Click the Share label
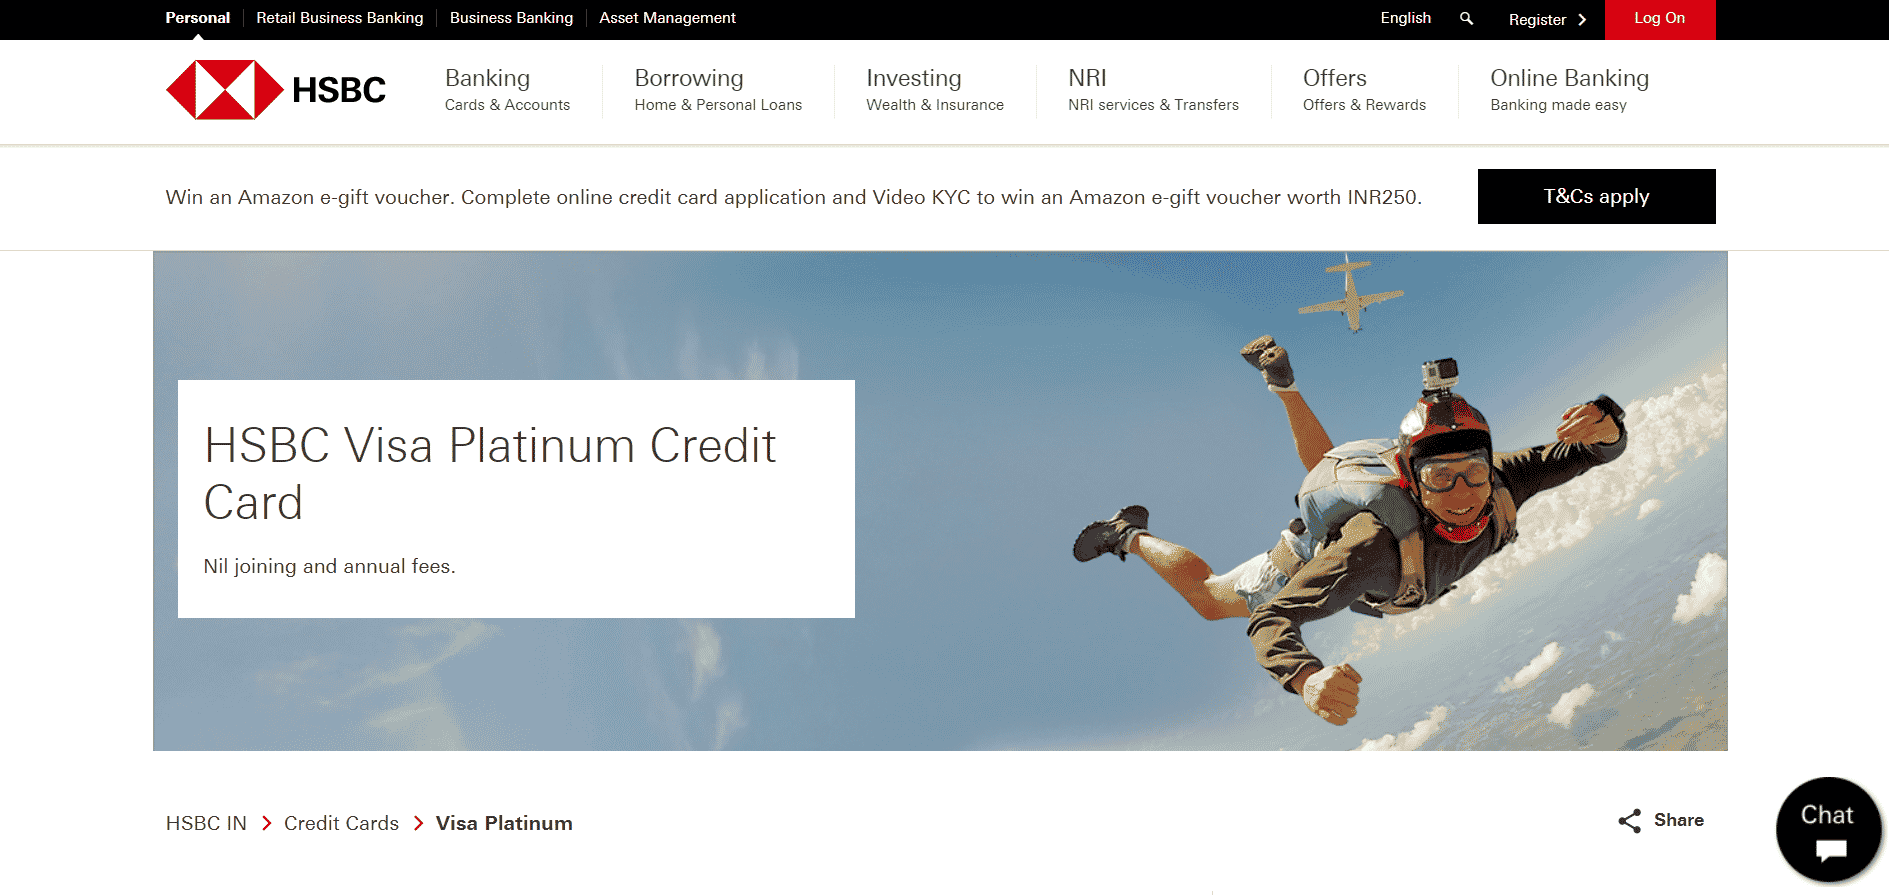 1679,820
